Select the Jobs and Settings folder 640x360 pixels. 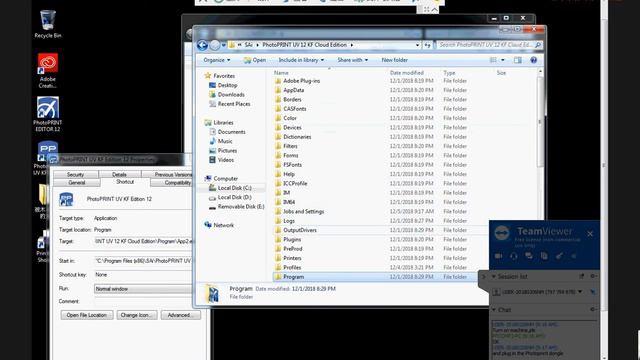coord(303,211)
